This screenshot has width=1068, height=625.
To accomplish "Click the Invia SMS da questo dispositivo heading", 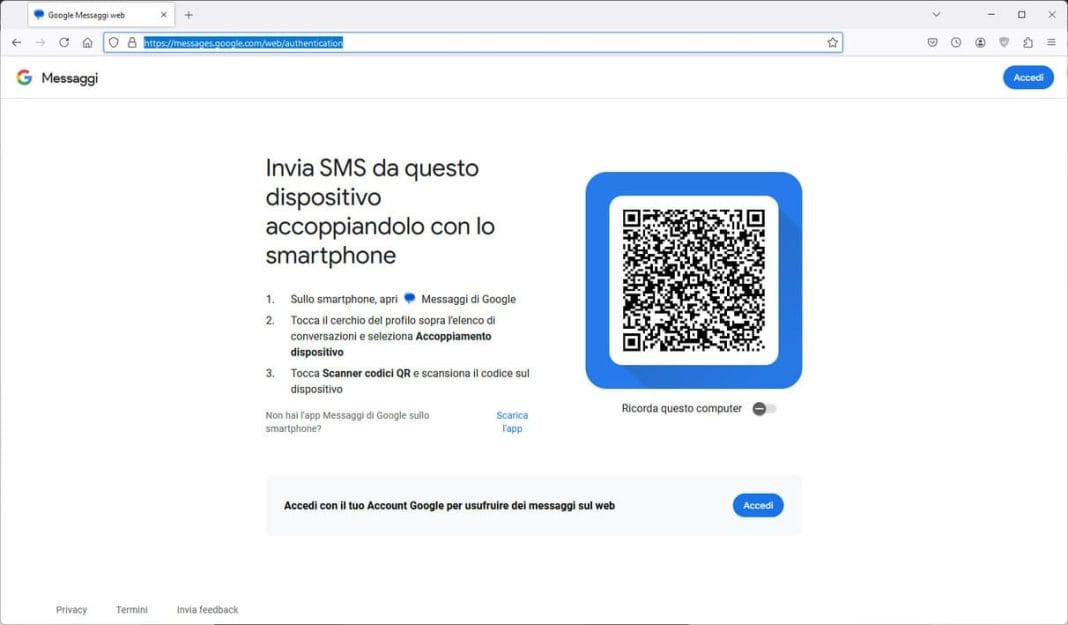I will (x=380, y=211).
